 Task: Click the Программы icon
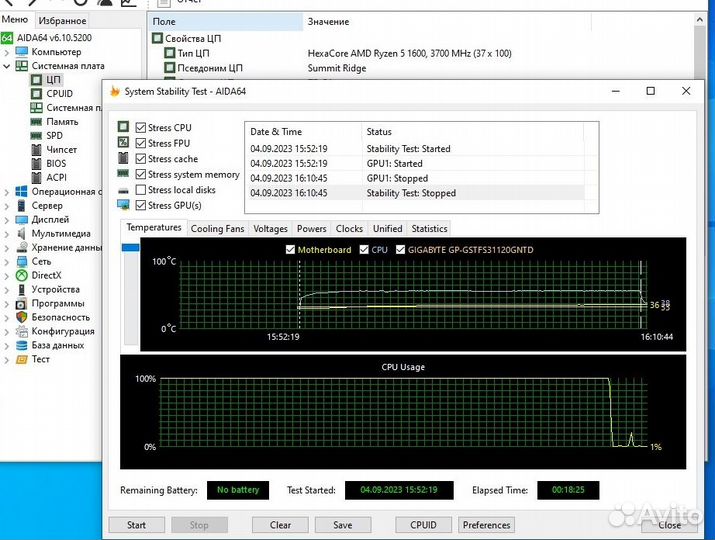pyautogui.click(x=21, y=304)
